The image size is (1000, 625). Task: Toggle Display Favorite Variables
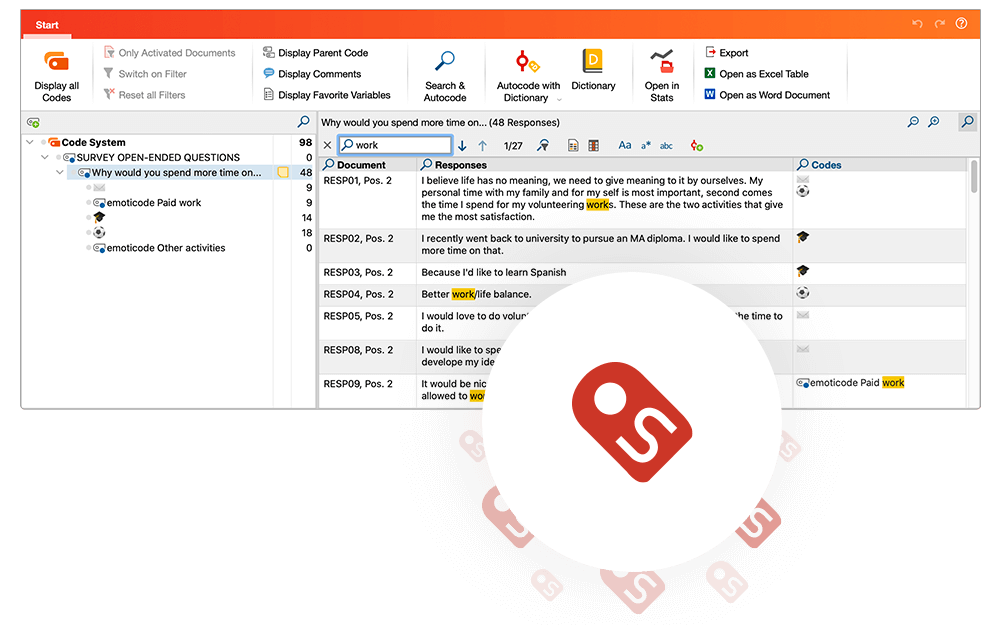[327, 95]
